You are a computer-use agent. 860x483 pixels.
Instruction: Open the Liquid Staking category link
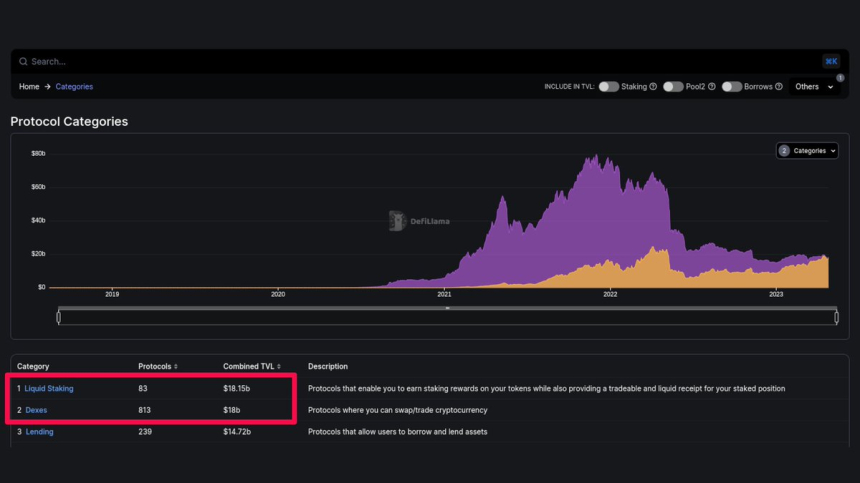(49, 388)
